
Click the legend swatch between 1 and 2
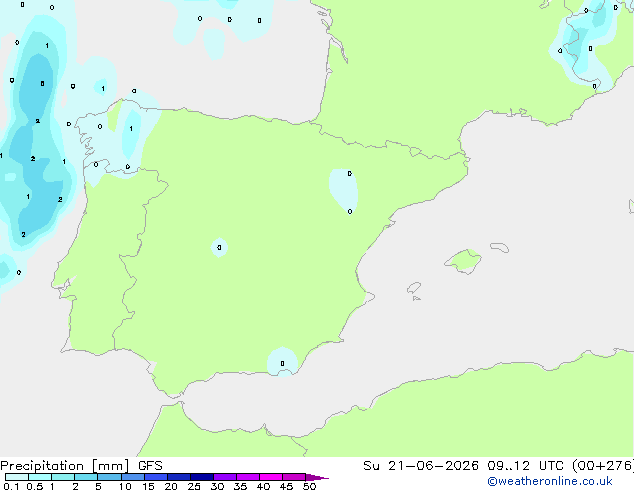tap(63, 477)
